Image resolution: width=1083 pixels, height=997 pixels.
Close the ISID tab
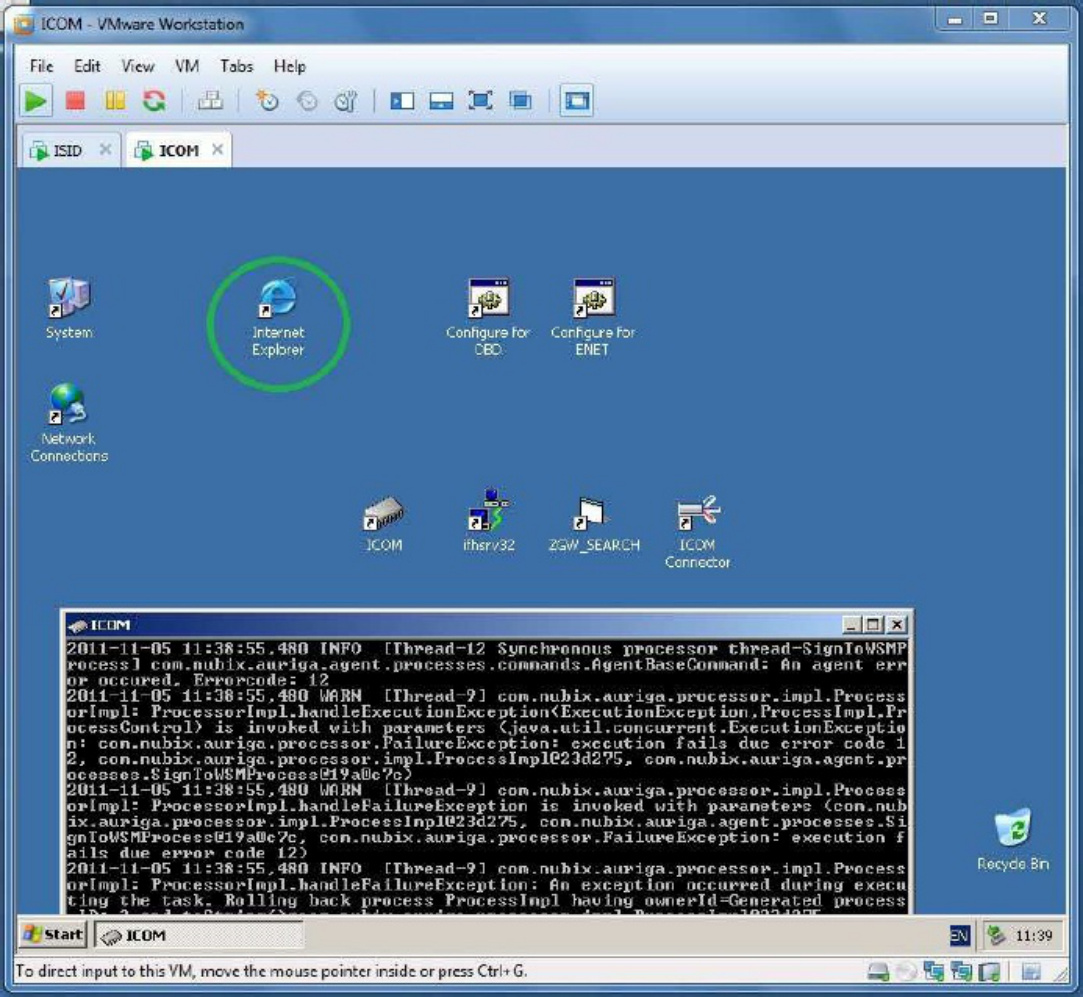[x=105, y=149]
